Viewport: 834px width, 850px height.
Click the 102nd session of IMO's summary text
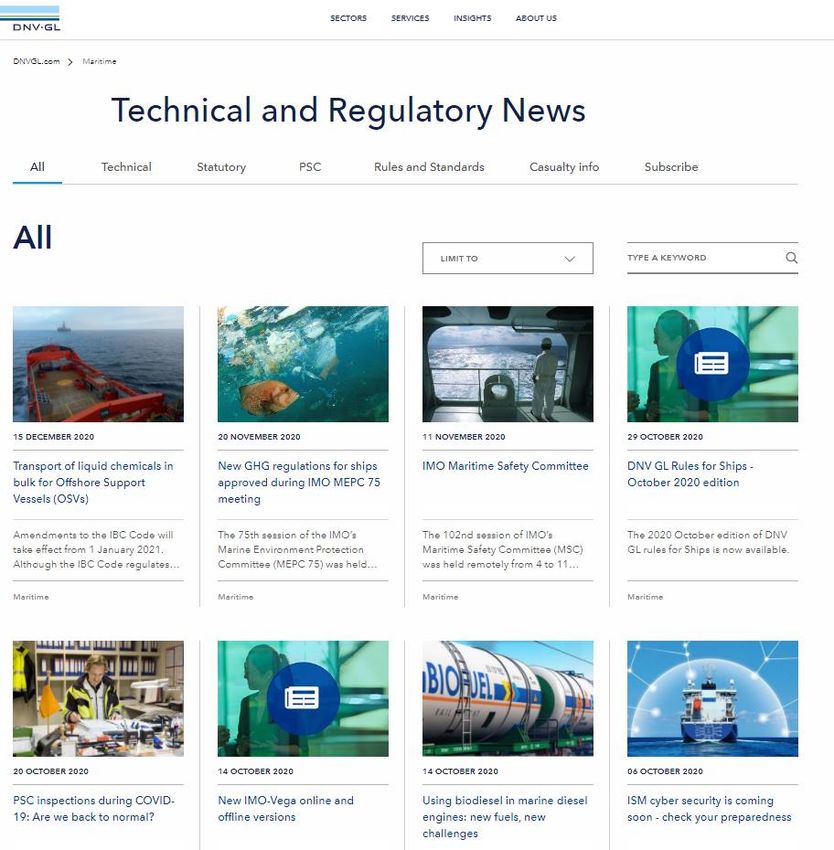point(503,550)
